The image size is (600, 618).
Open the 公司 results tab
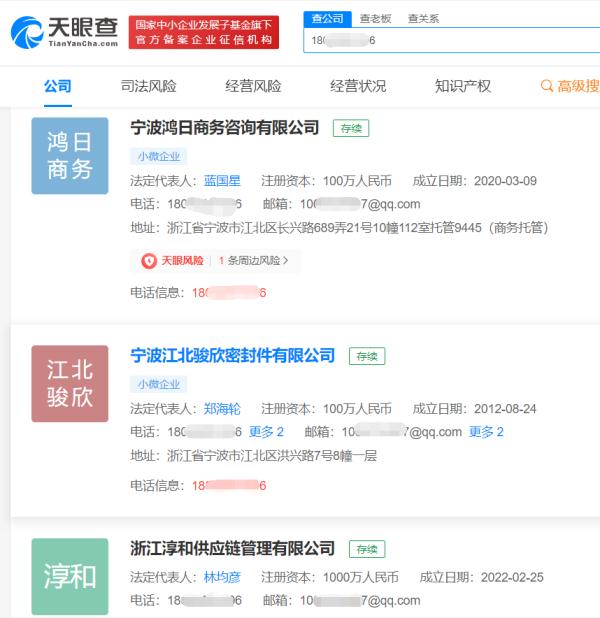point(58,86)
